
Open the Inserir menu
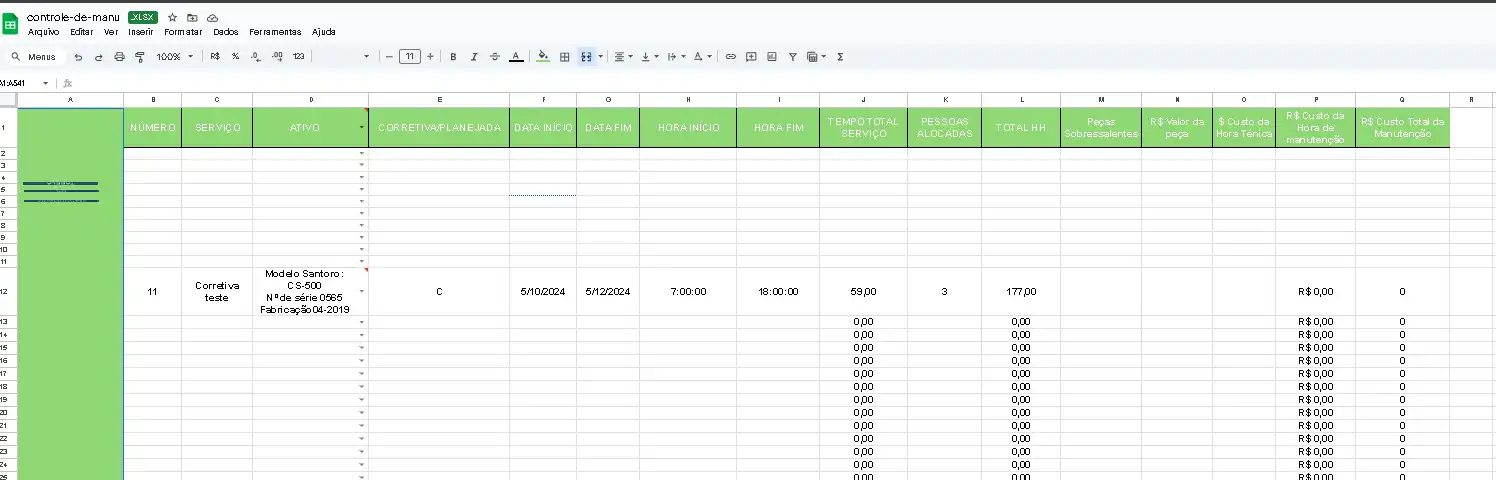(x=141, y=32)
